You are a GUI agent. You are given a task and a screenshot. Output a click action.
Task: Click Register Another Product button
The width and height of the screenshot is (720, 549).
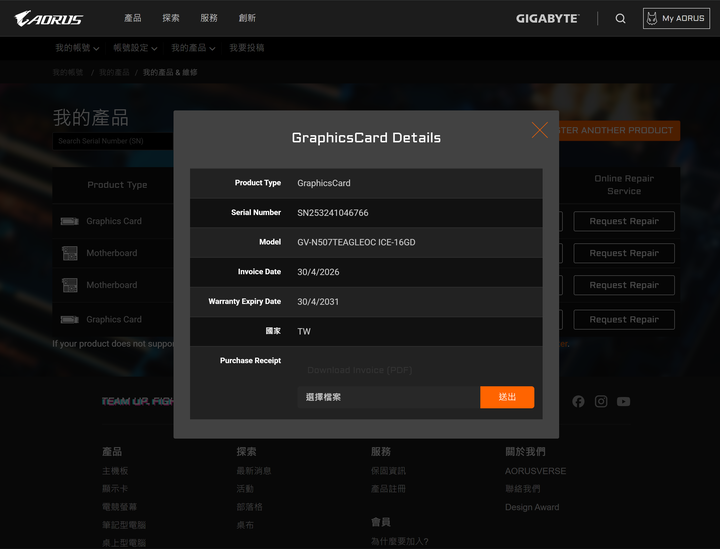pyautogui.click(x=619, y=130)
